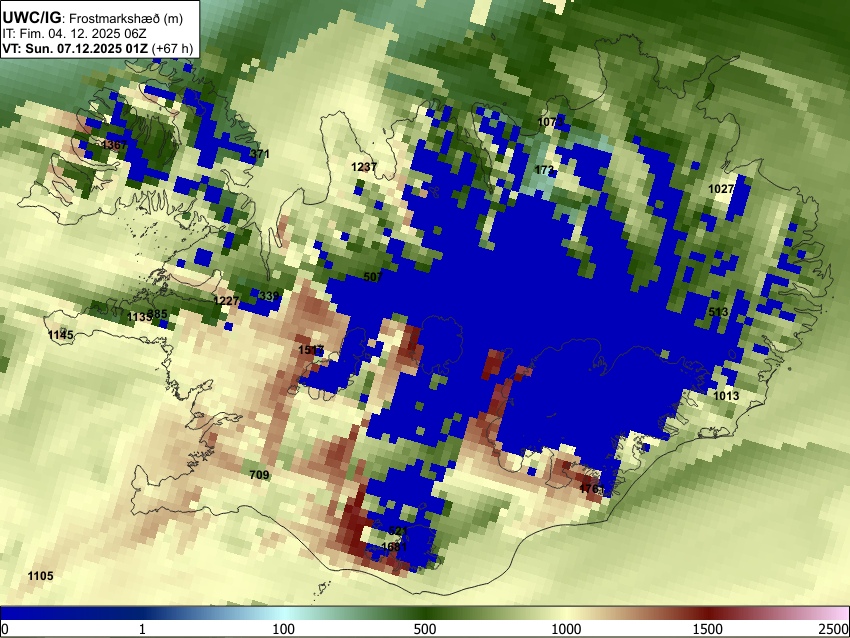Click the map value label '1367'

click(114, 145)
